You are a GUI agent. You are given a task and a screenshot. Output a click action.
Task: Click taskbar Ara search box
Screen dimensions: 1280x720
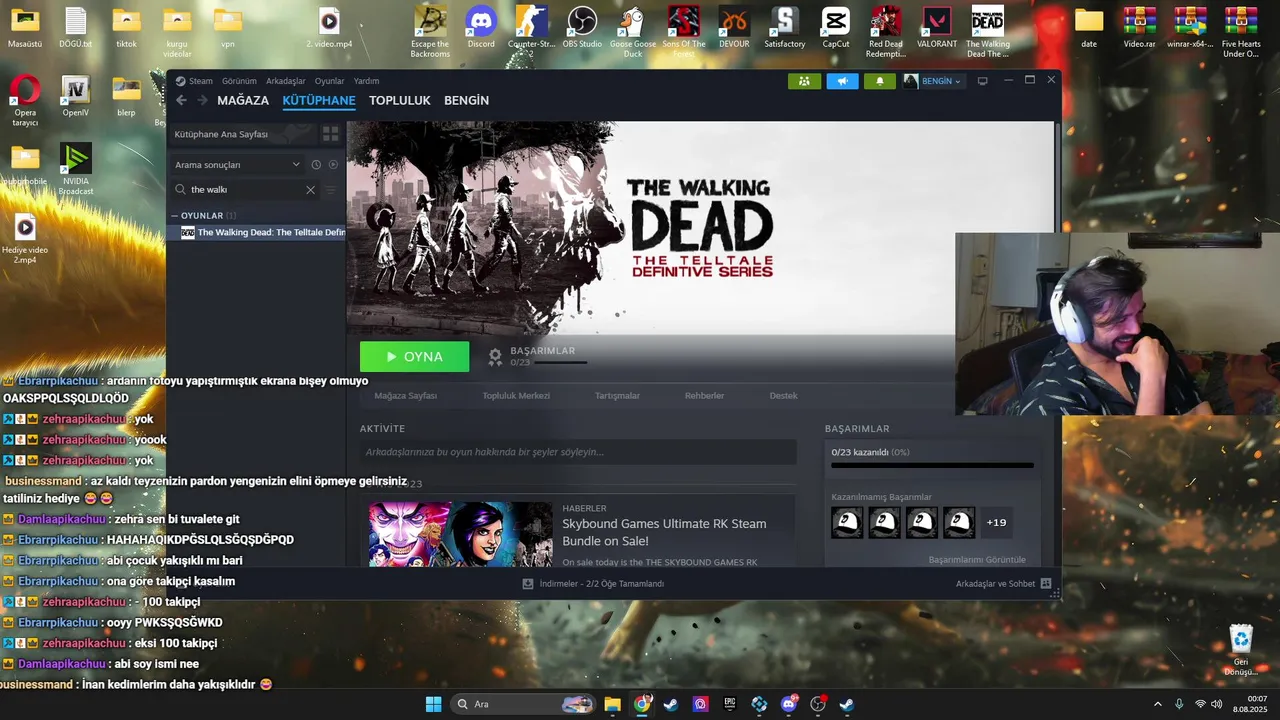(x=523, y=704)
